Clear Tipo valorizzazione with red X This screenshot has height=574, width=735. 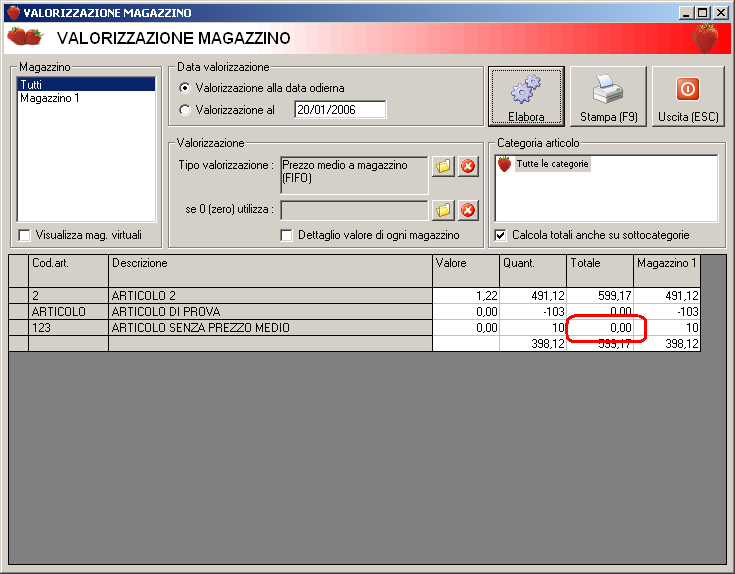click(468, 166)
